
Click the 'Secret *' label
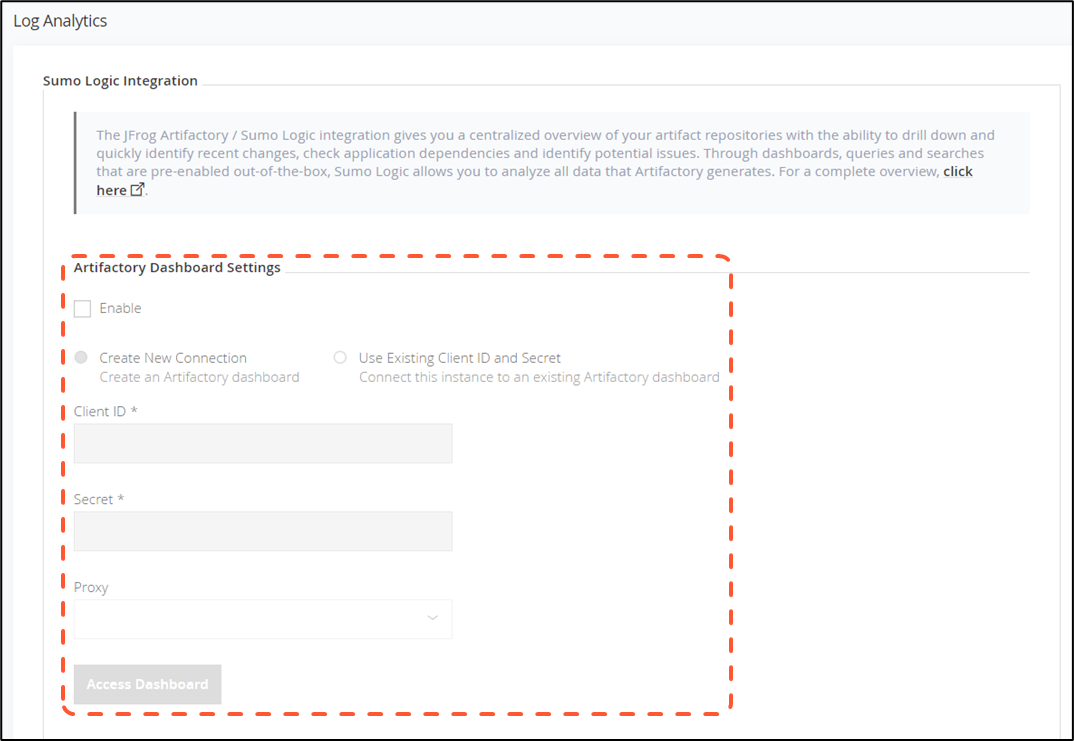point(99,499)
